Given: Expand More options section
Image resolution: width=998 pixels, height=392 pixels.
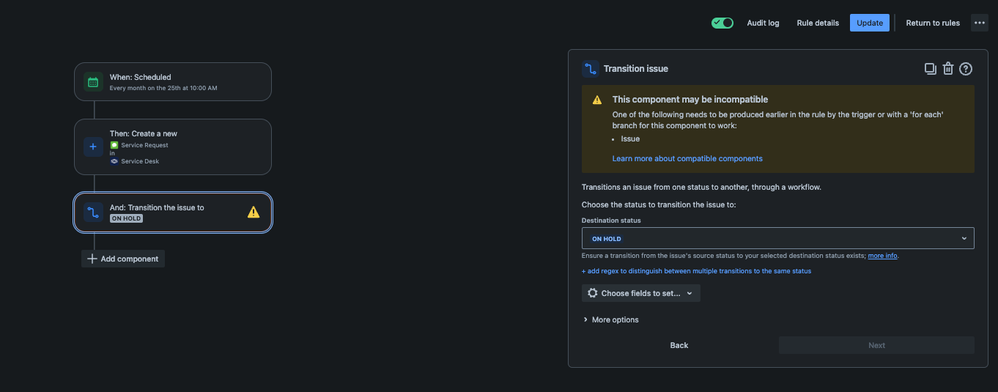Looking at the screenshot, I should (x=610, y=319).
